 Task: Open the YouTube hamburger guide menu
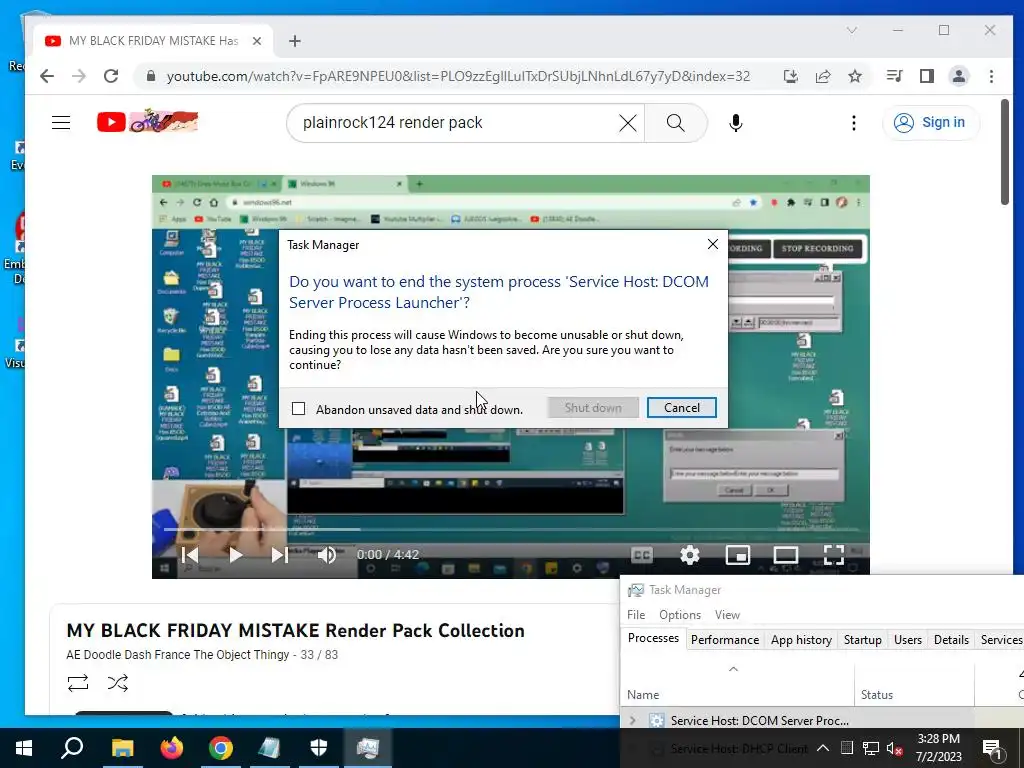pos(61,122)
